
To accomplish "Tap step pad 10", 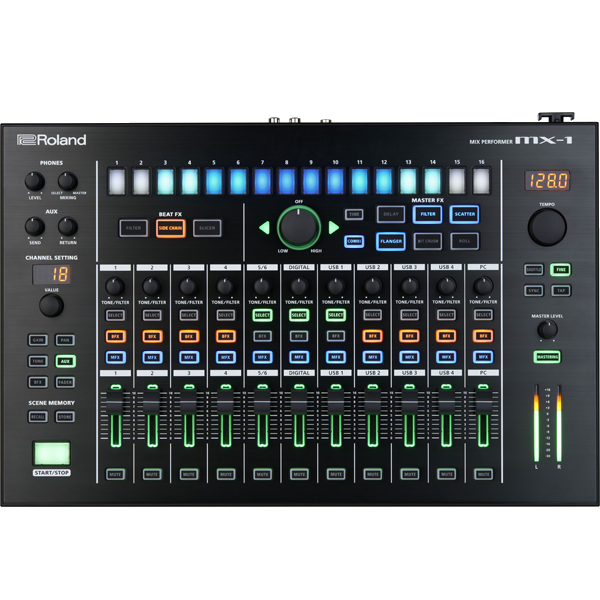I will [335, 182].
